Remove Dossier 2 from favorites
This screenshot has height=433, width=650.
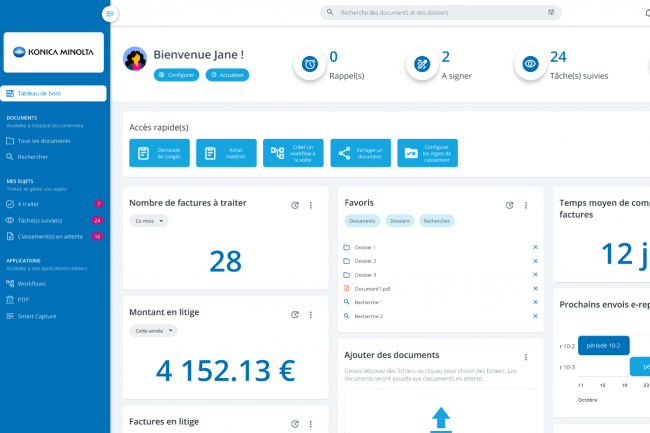click(535, 261)
